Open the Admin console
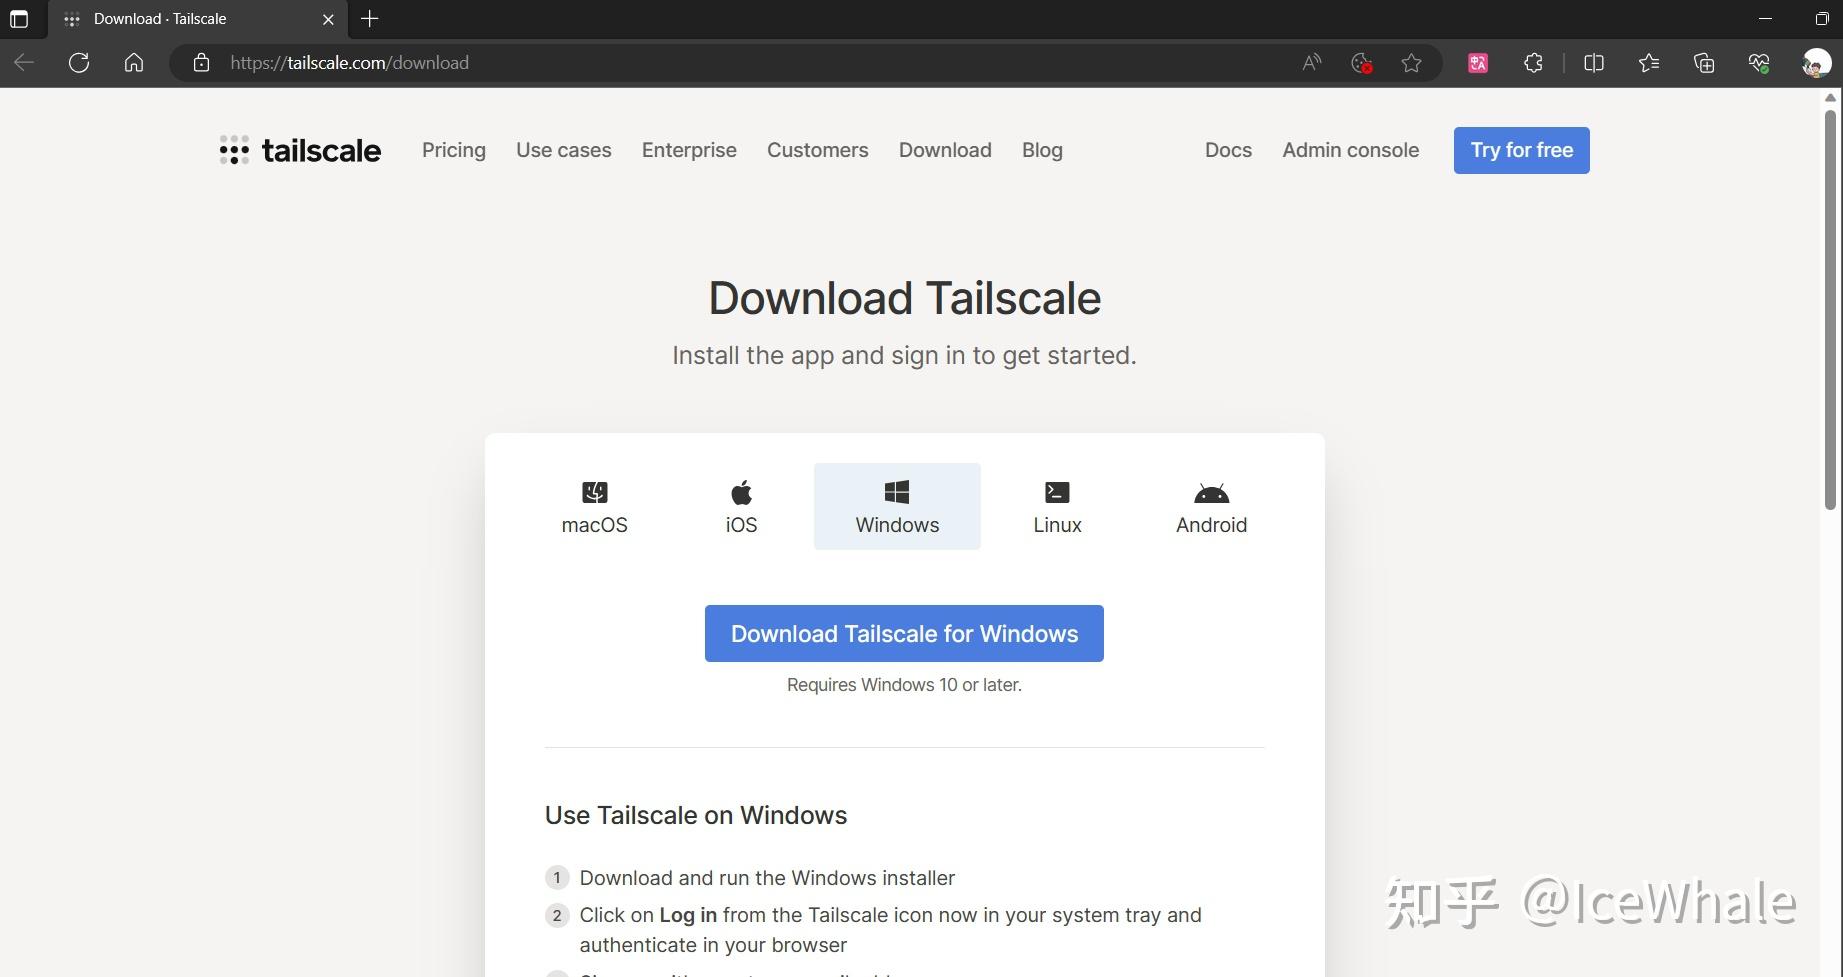 coord(1351,150)
